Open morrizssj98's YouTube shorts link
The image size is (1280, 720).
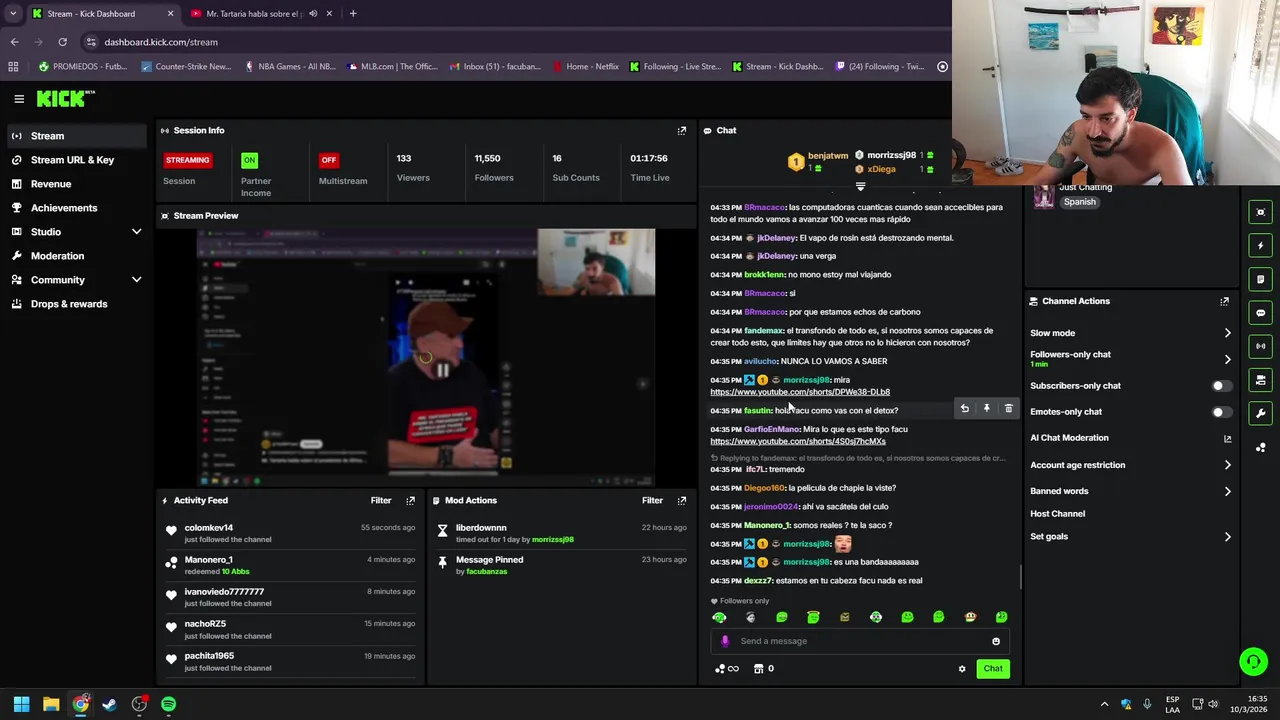coord(800,392)
